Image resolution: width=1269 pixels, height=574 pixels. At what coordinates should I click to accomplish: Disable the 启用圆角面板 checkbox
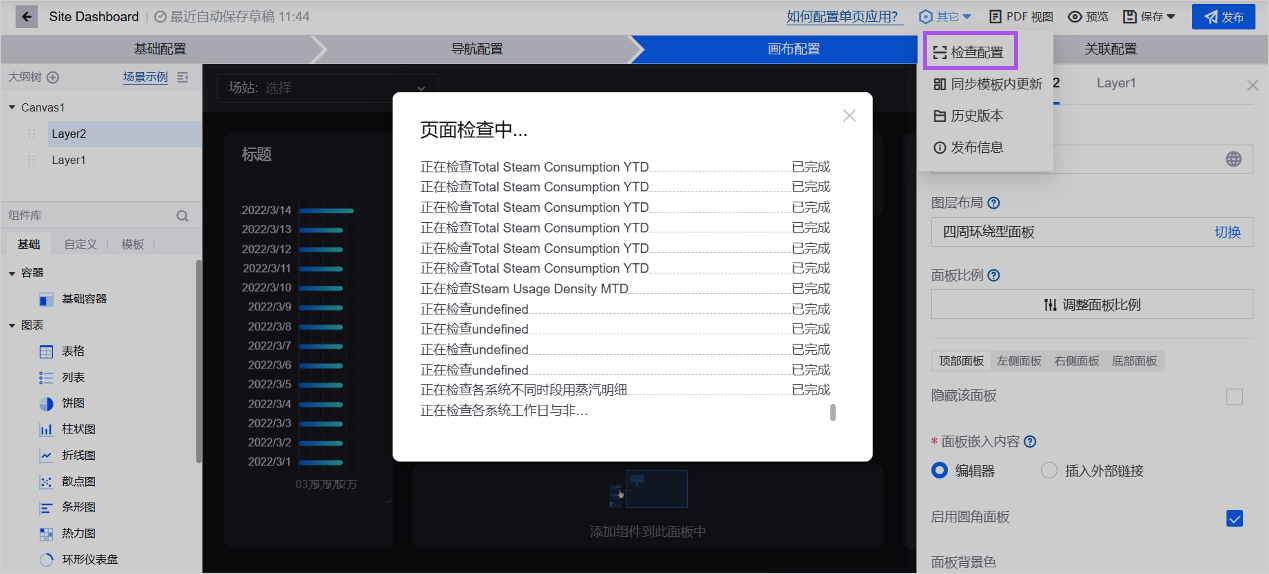pyautogui.click(x=1234, y=518)
